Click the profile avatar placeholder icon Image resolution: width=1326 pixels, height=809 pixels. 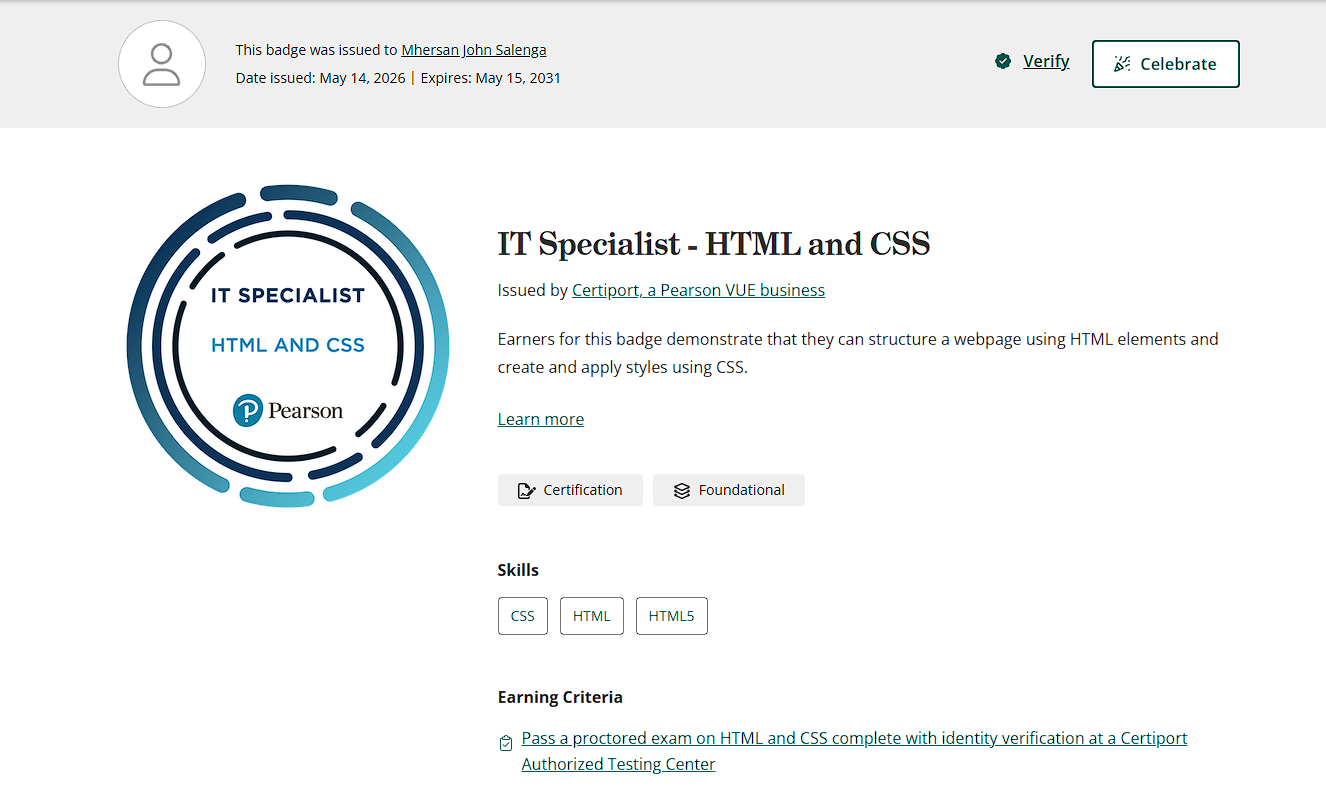click(162, 64)
